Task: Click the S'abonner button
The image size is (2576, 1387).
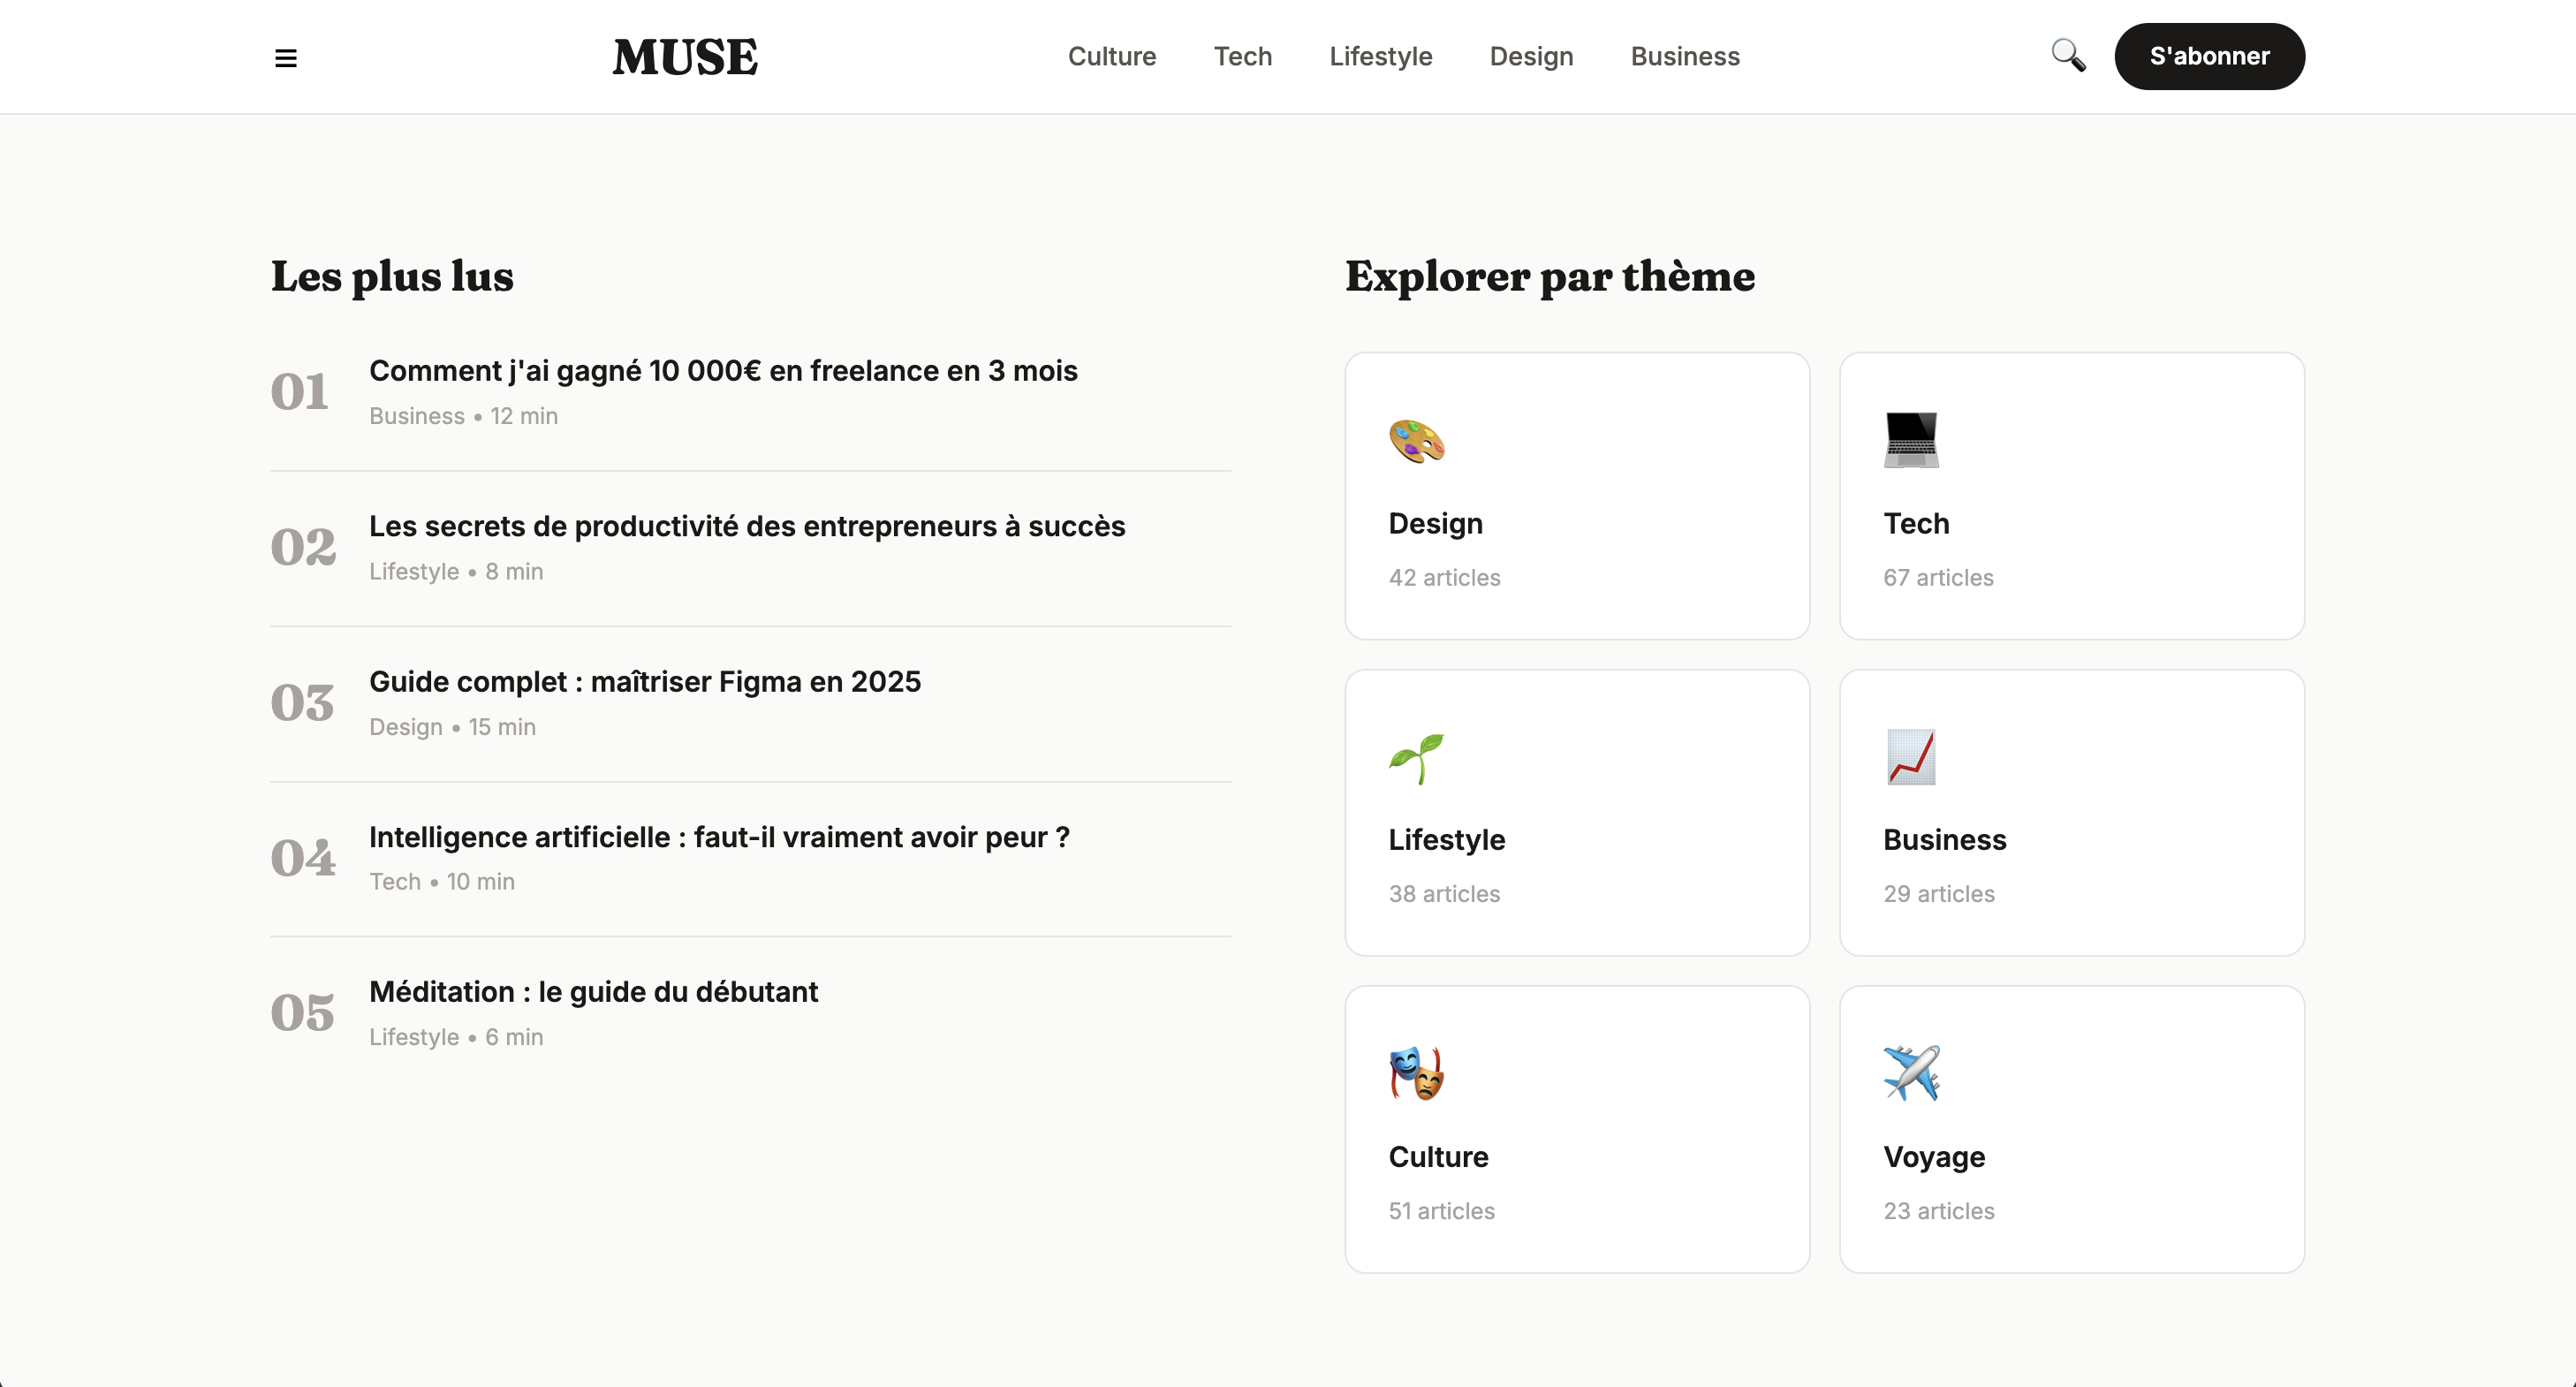Action: pos(2209,56)
